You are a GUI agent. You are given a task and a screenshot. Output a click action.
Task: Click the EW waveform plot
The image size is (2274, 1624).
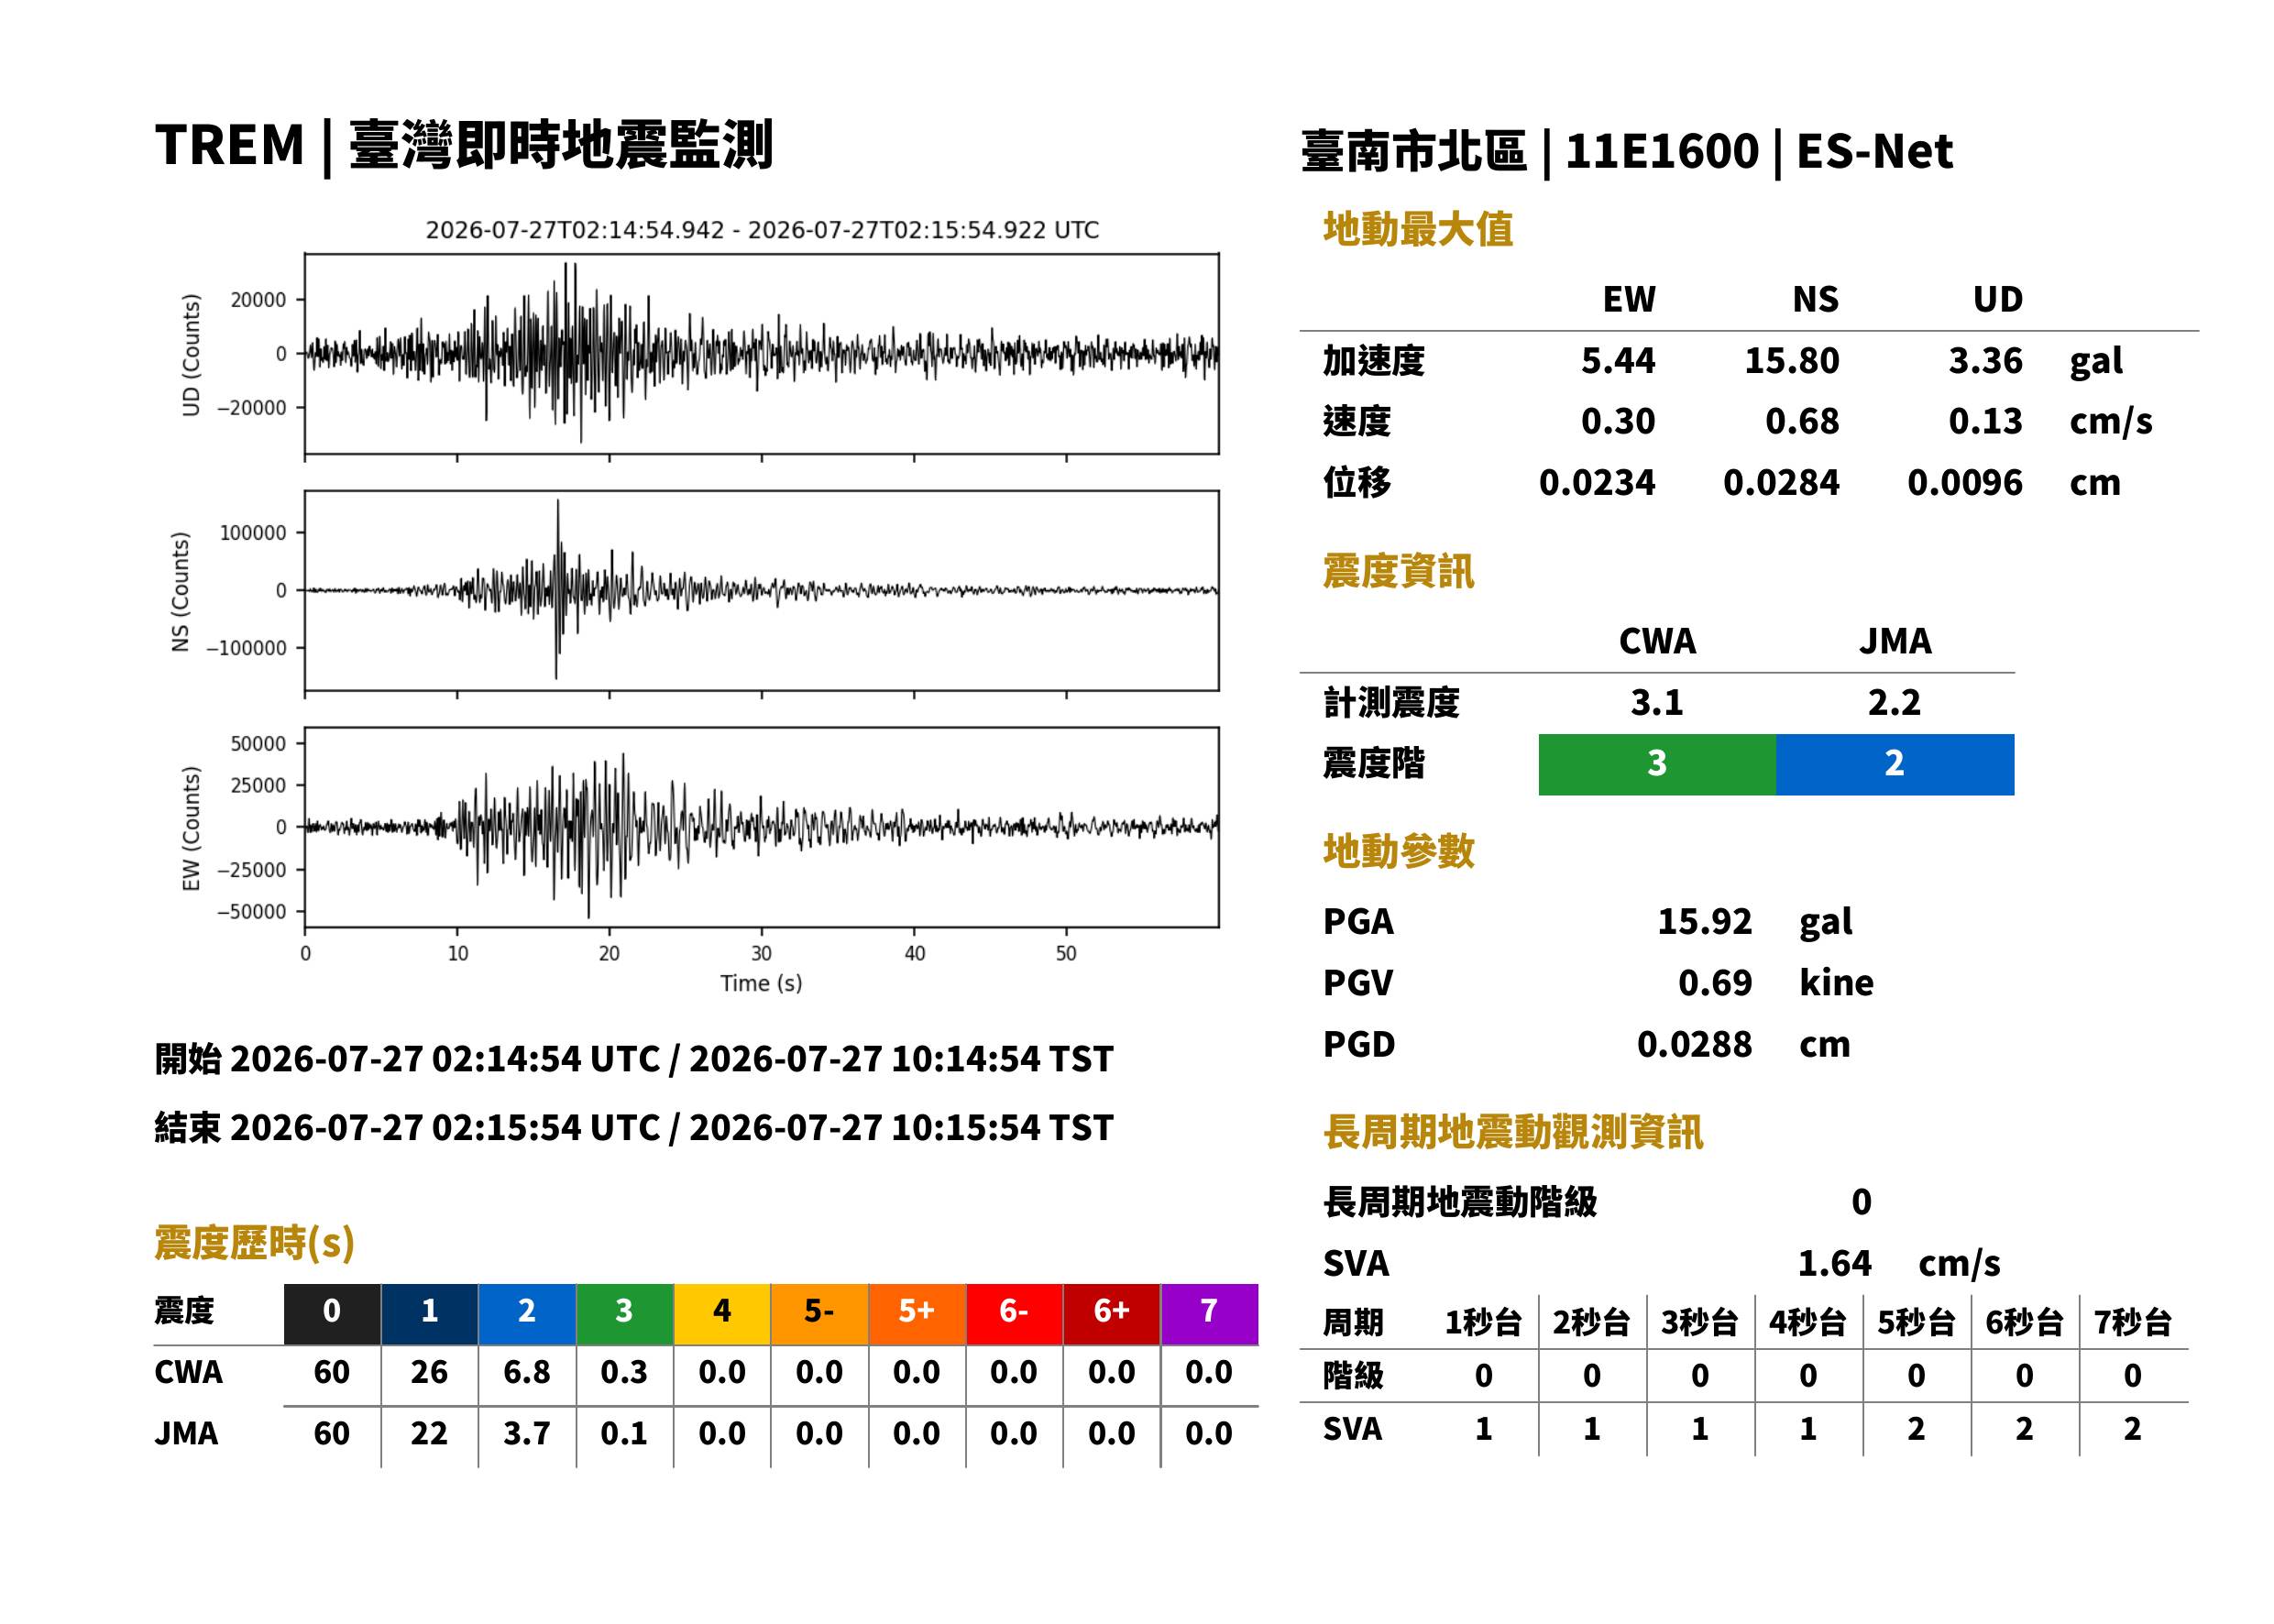(x=762, y=827)
